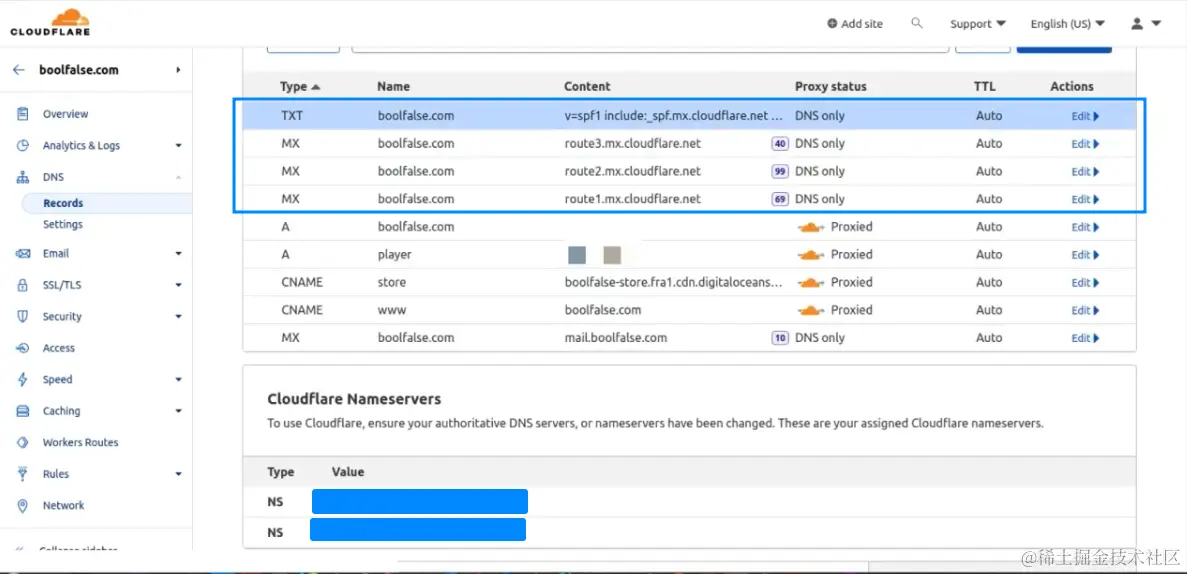Open the English (US) language dropdown
Image resolution: width=1187 pixels, height=574 pixels.
point(1067,23)
